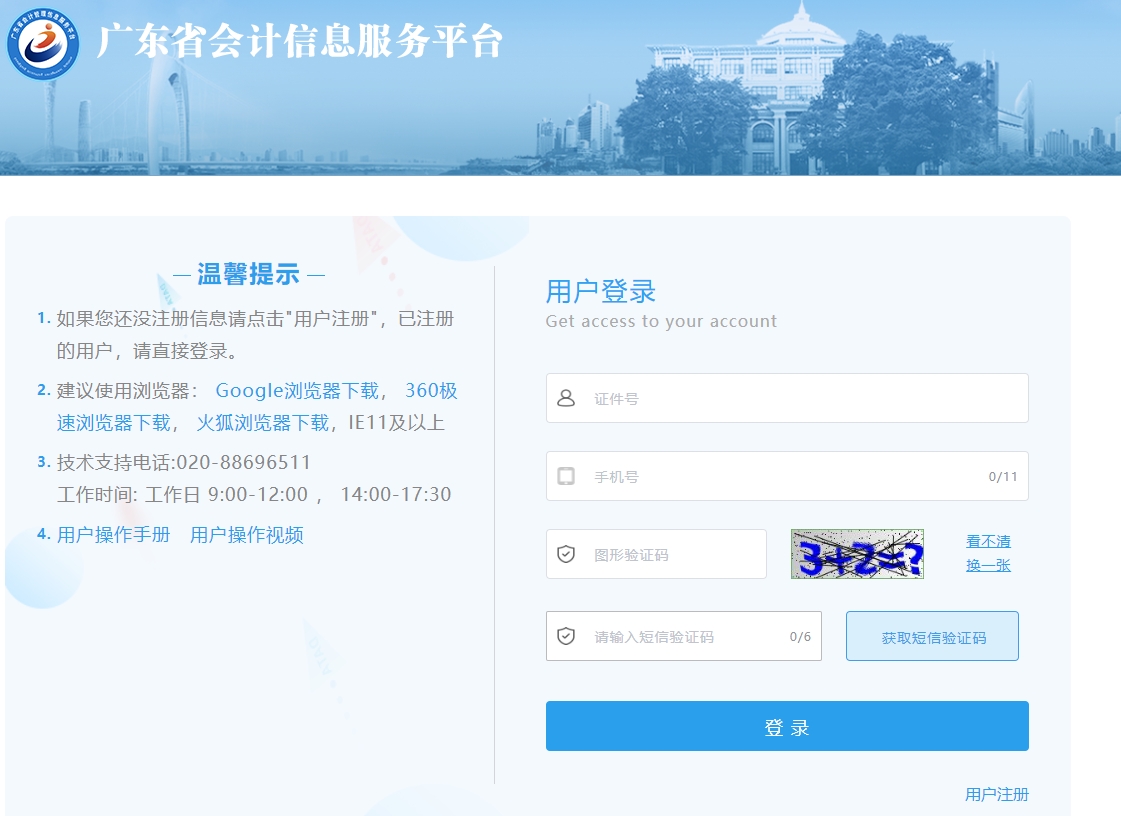This screenshot has height=816, width=1121.
Task: Click 看不清换一张 to refresh captcha
Action: [987, 553]
